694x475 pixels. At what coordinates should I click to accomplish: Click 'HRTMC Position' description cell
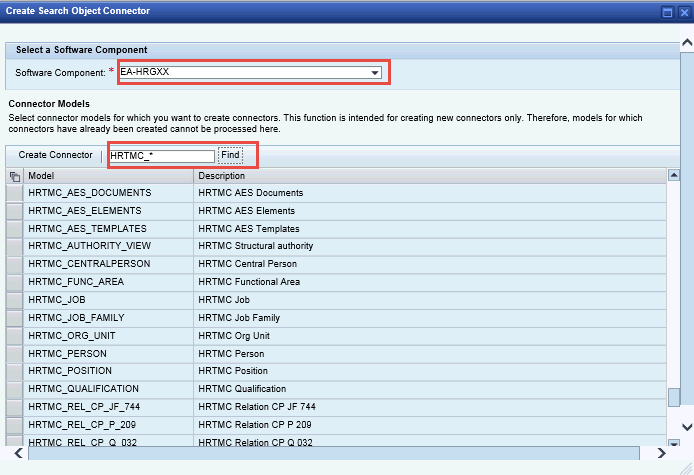point(430,371)
